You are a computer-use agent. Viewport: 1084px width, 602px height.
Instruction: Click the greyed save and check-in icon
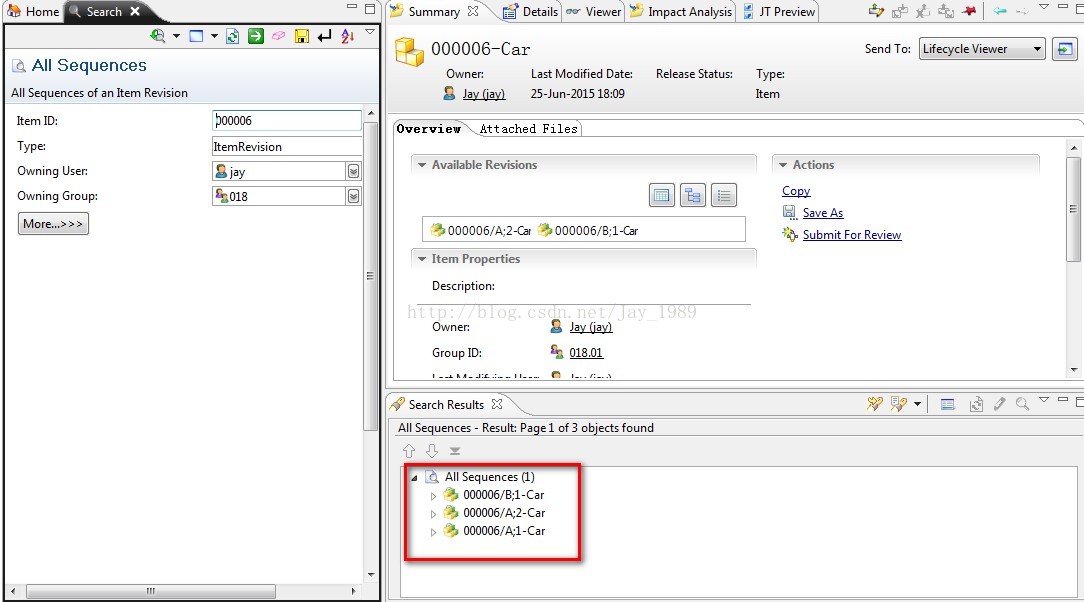[x=899, y=10]
